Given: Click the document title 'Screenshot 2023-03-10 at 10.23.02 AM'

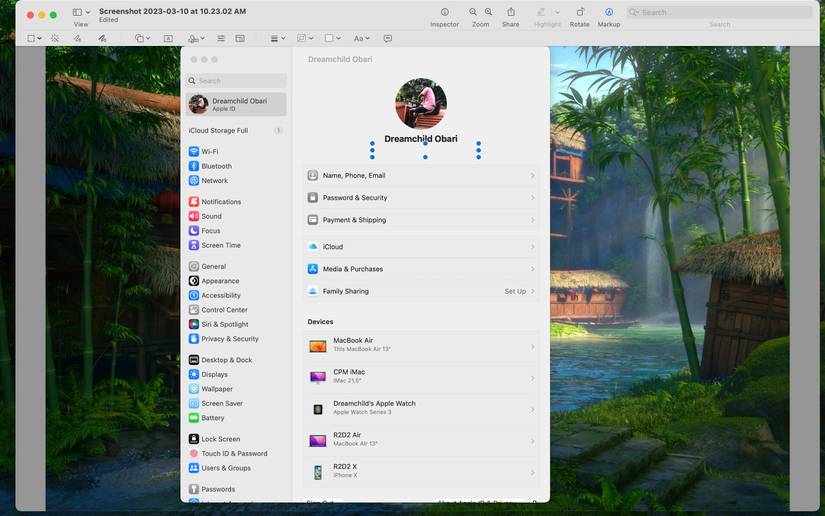Looking at the screenshot, I should (x=173, y=11).
